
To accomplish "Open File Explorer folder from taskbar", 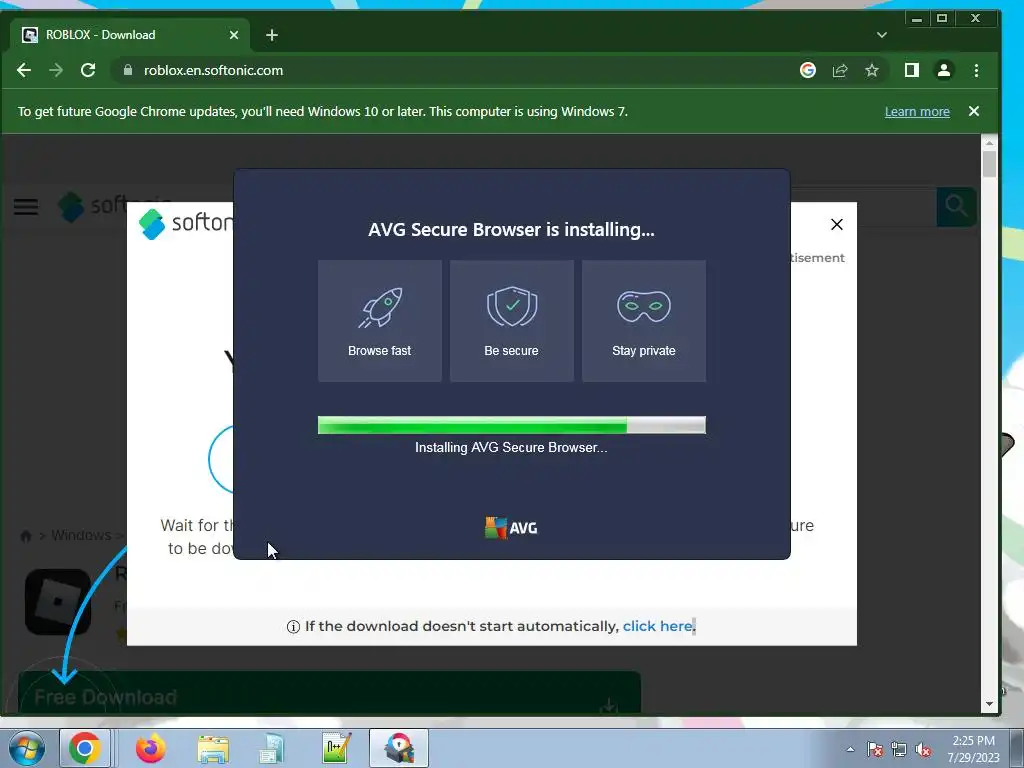I will (x=214, y=749).
